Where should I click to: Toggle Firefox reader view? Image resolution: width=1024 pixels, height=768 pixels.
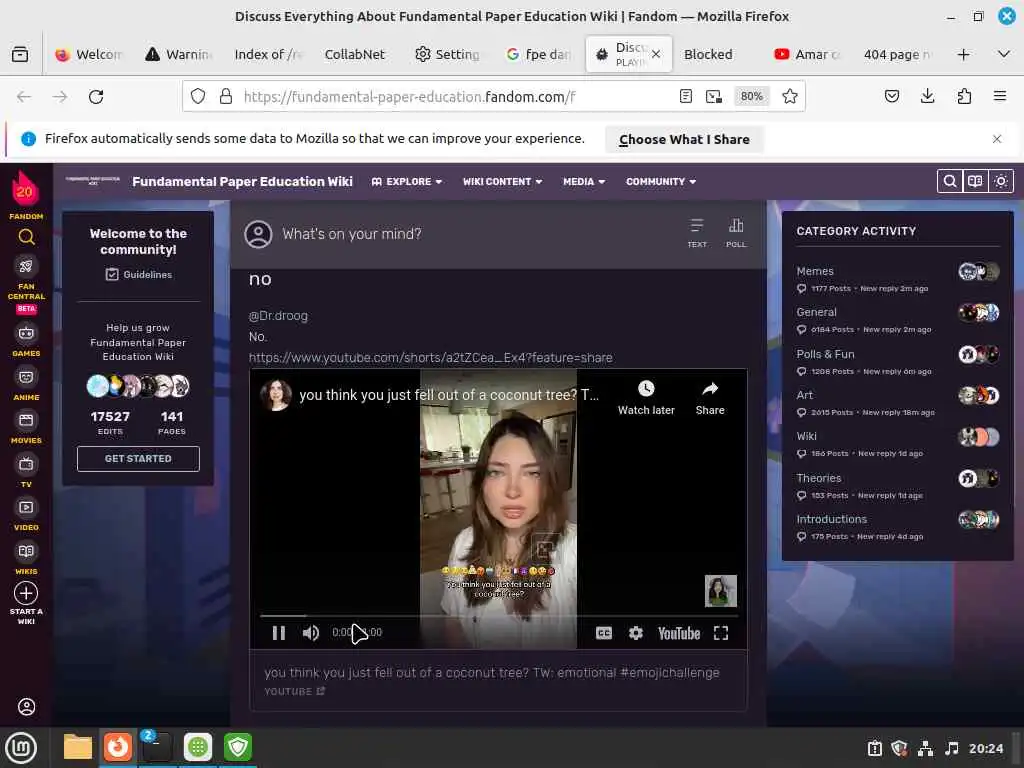click(686, 97)
